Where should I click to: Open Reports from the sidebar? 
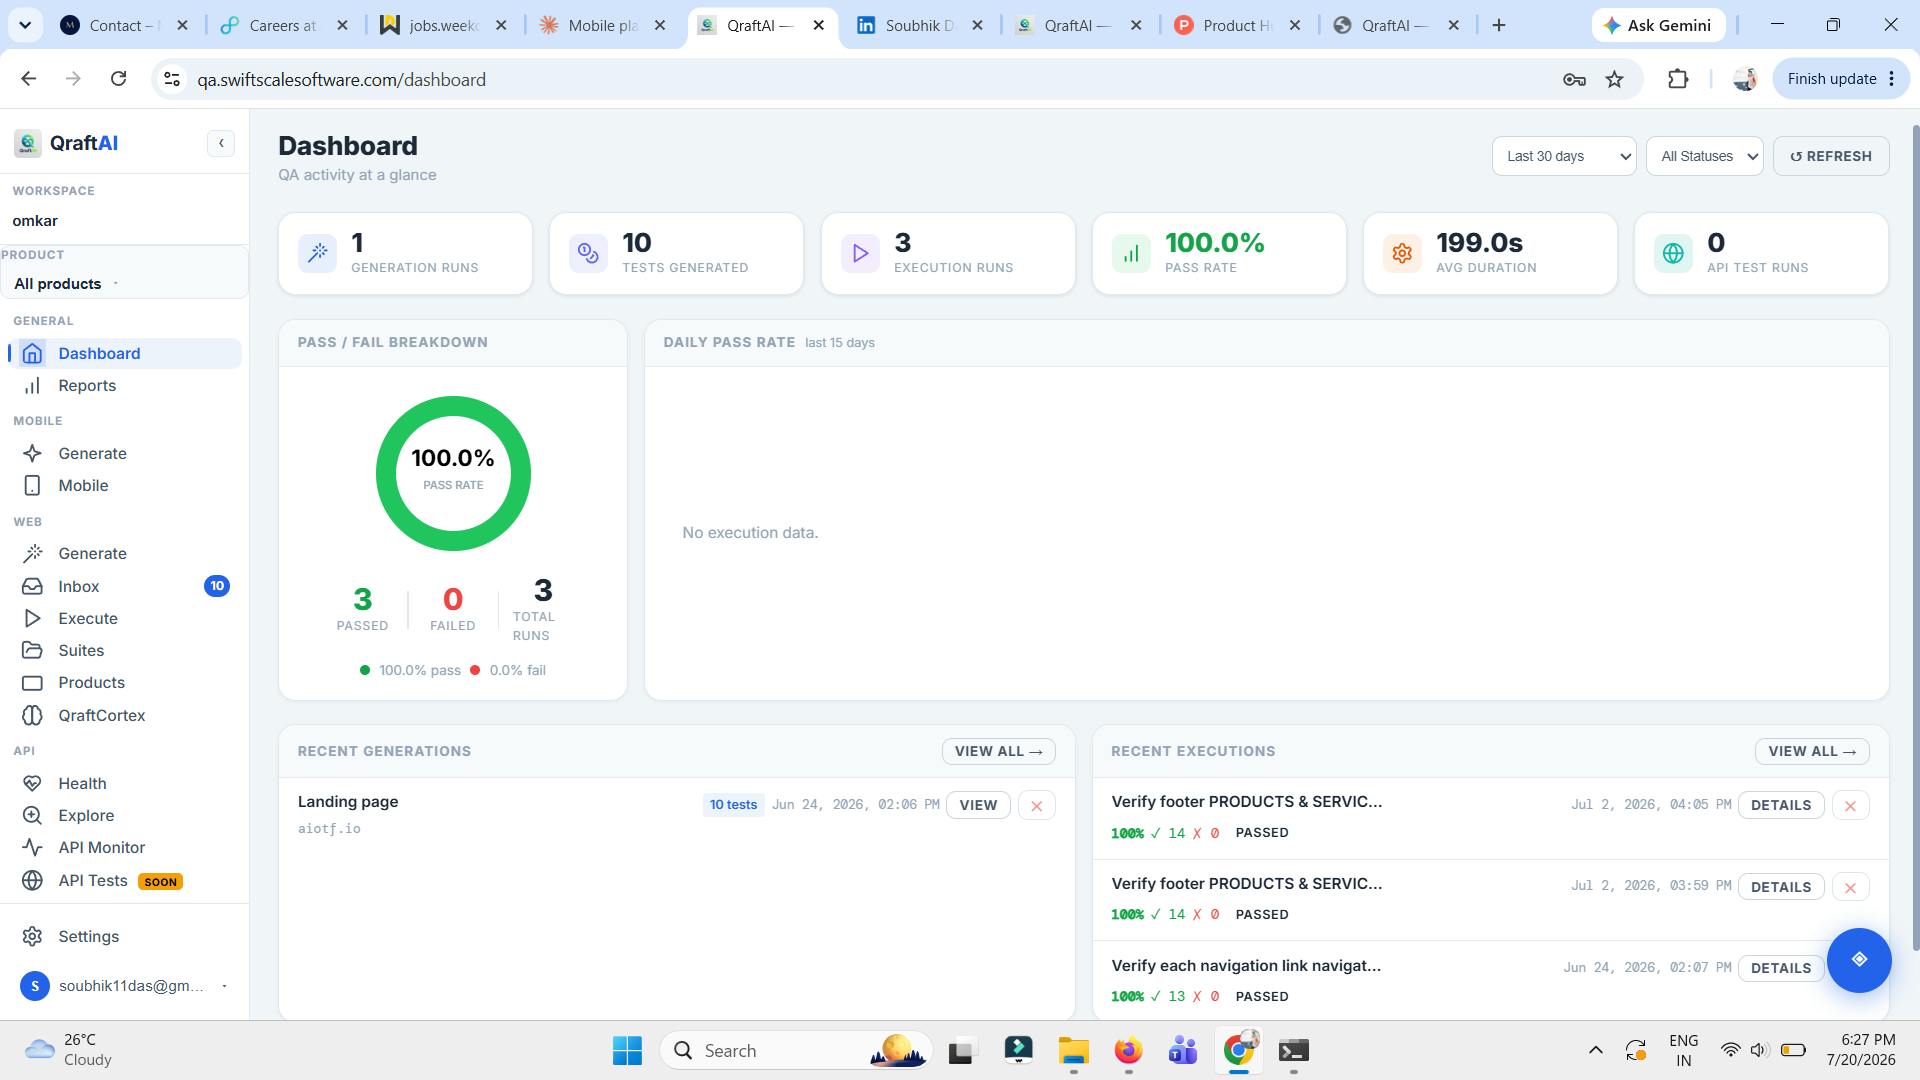[125, 385]
